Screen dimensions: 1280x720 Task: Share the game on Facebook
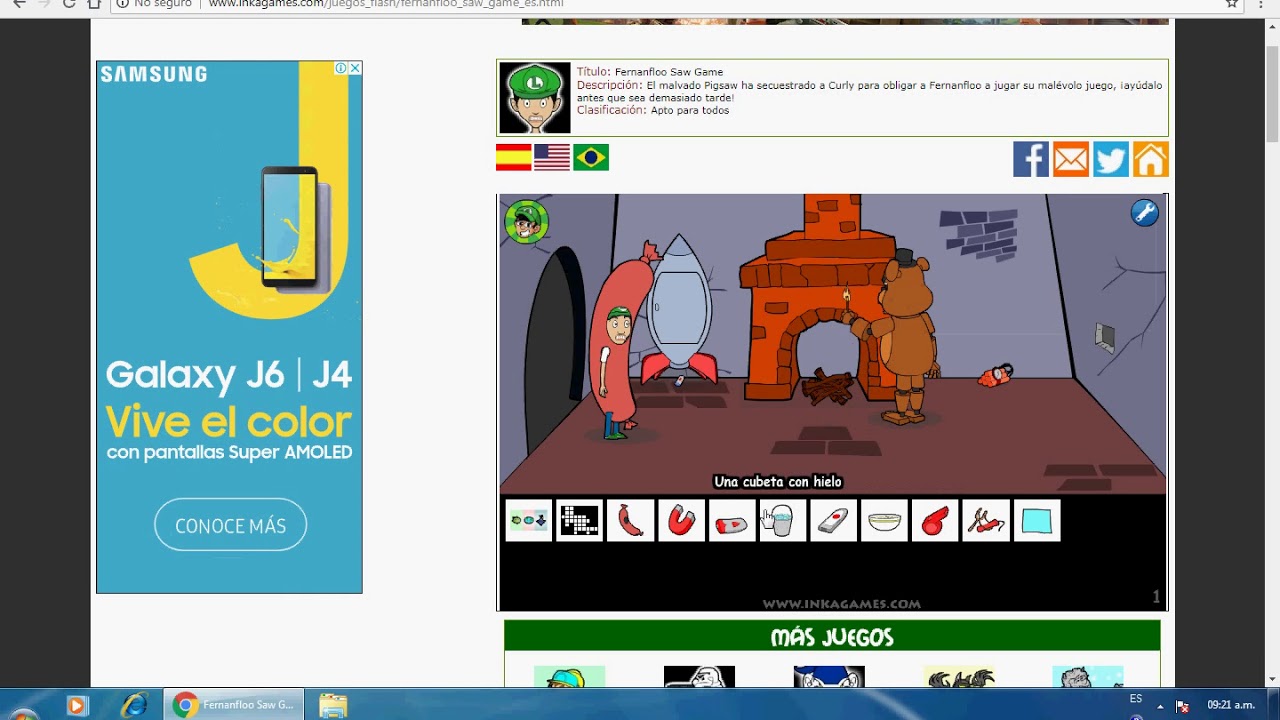[x=1031, y=159]
